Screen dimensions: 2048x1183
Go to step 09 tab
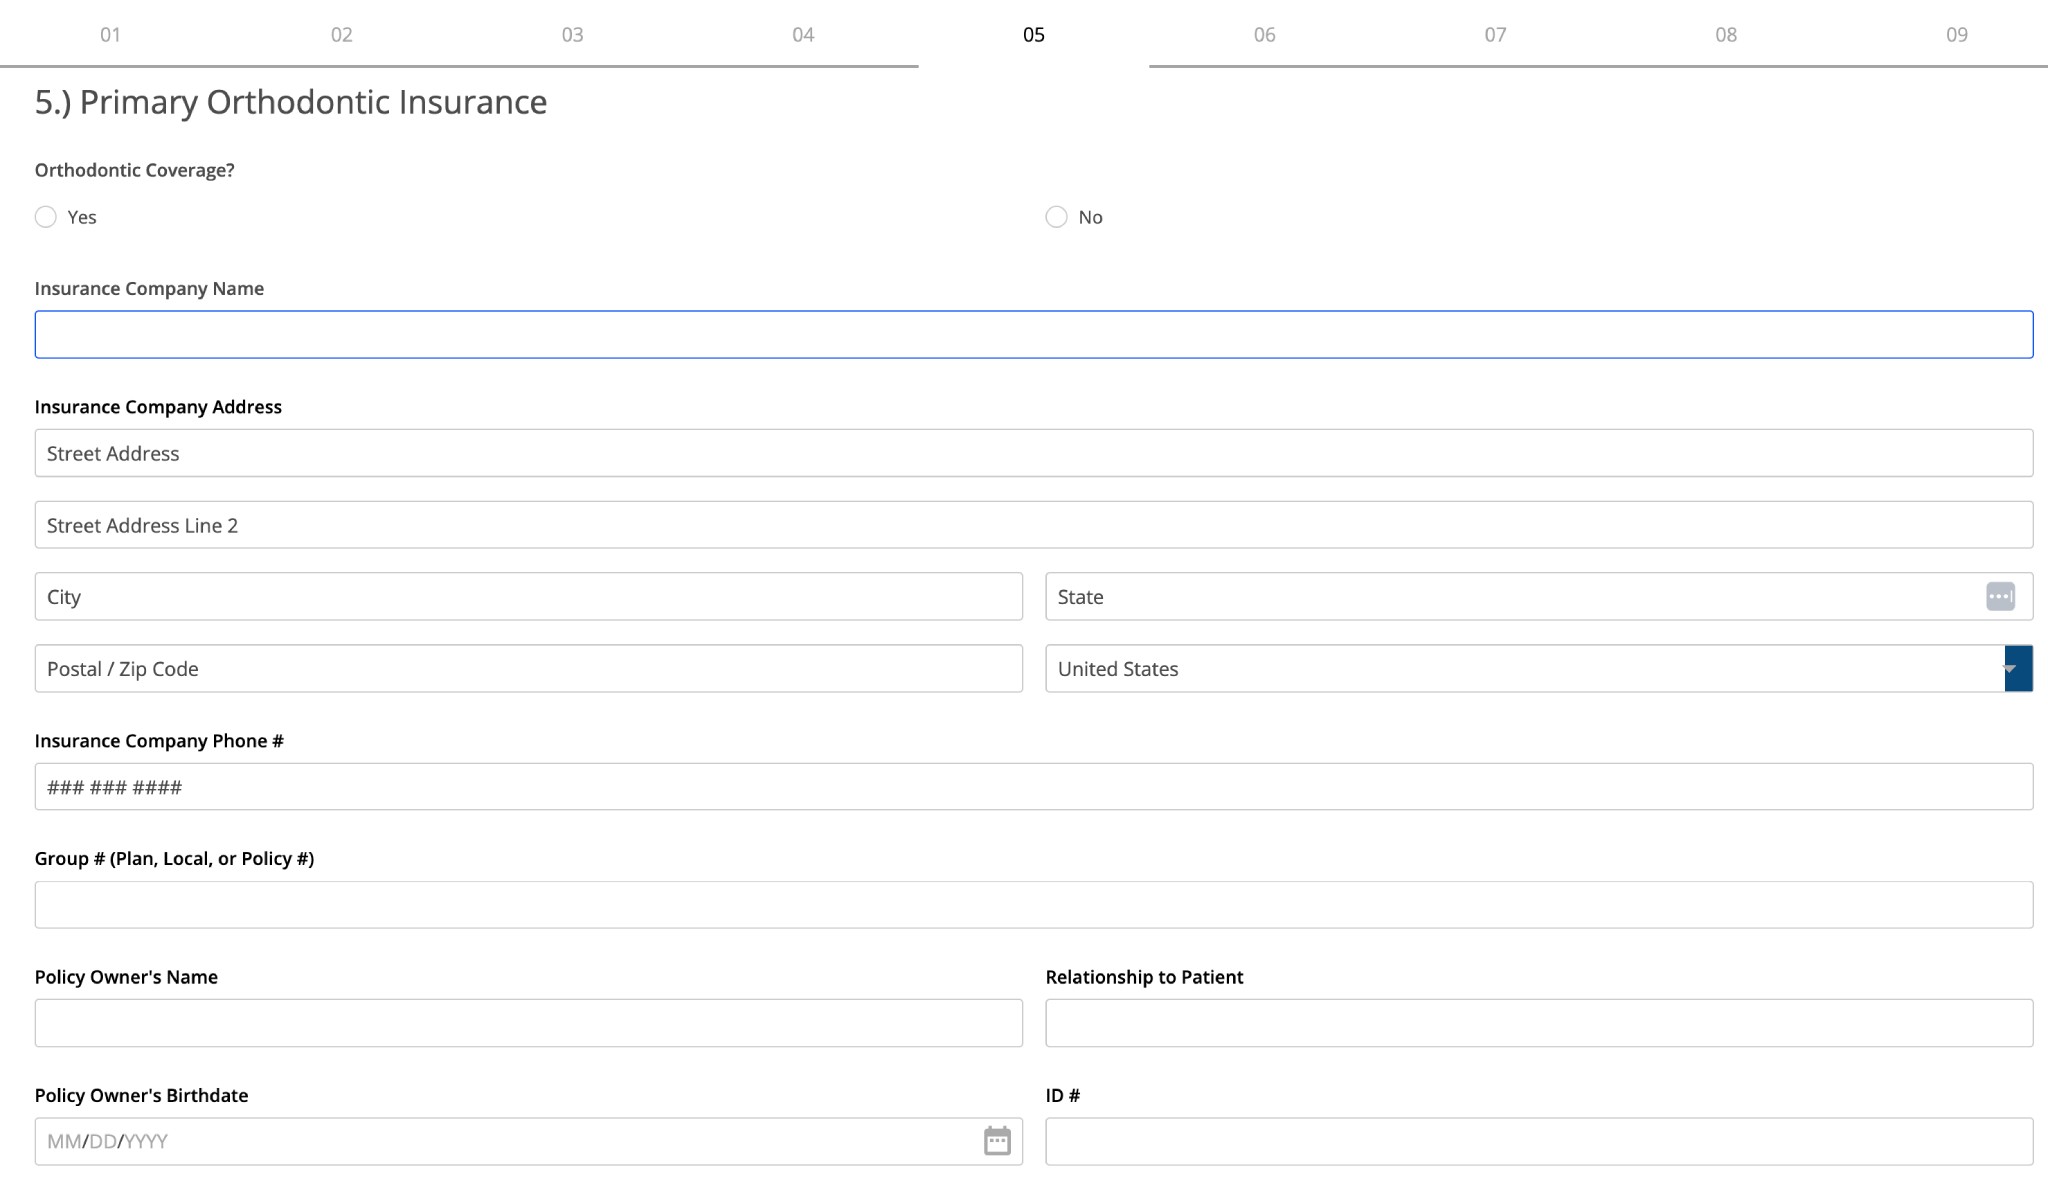1957,35
